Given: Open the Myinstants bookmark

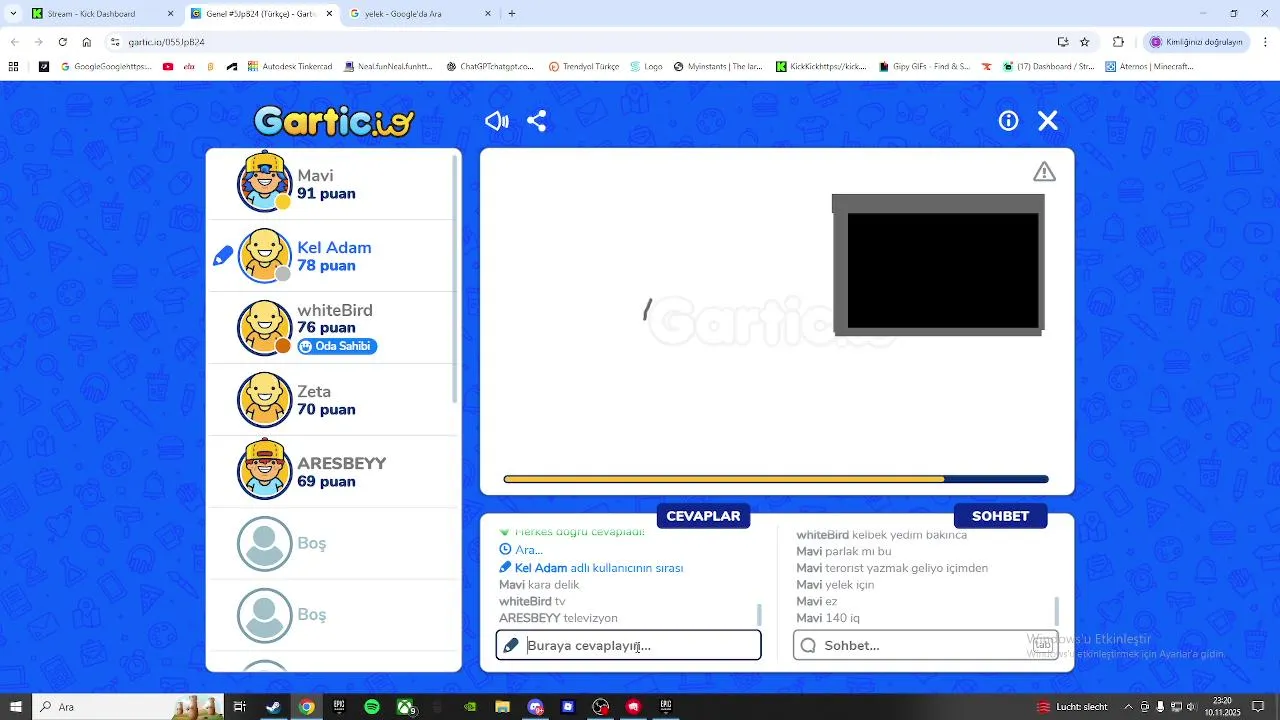Looking at the screenshot, I should [718, 67].
